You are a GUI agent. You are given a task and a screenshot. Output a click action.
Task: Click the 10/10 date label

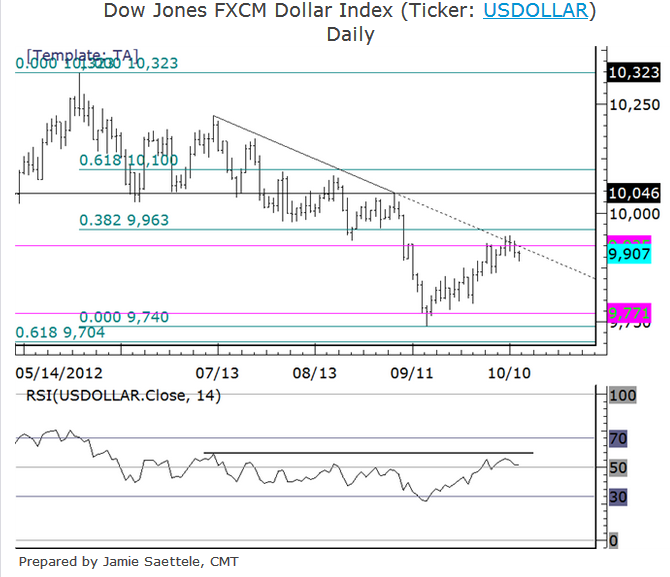pyautogui.click(x=509, y=373)
